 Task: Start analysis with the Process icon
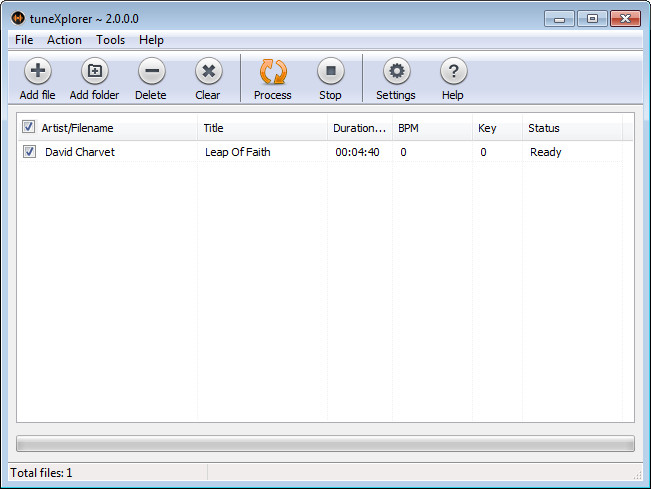click(272, 72)
